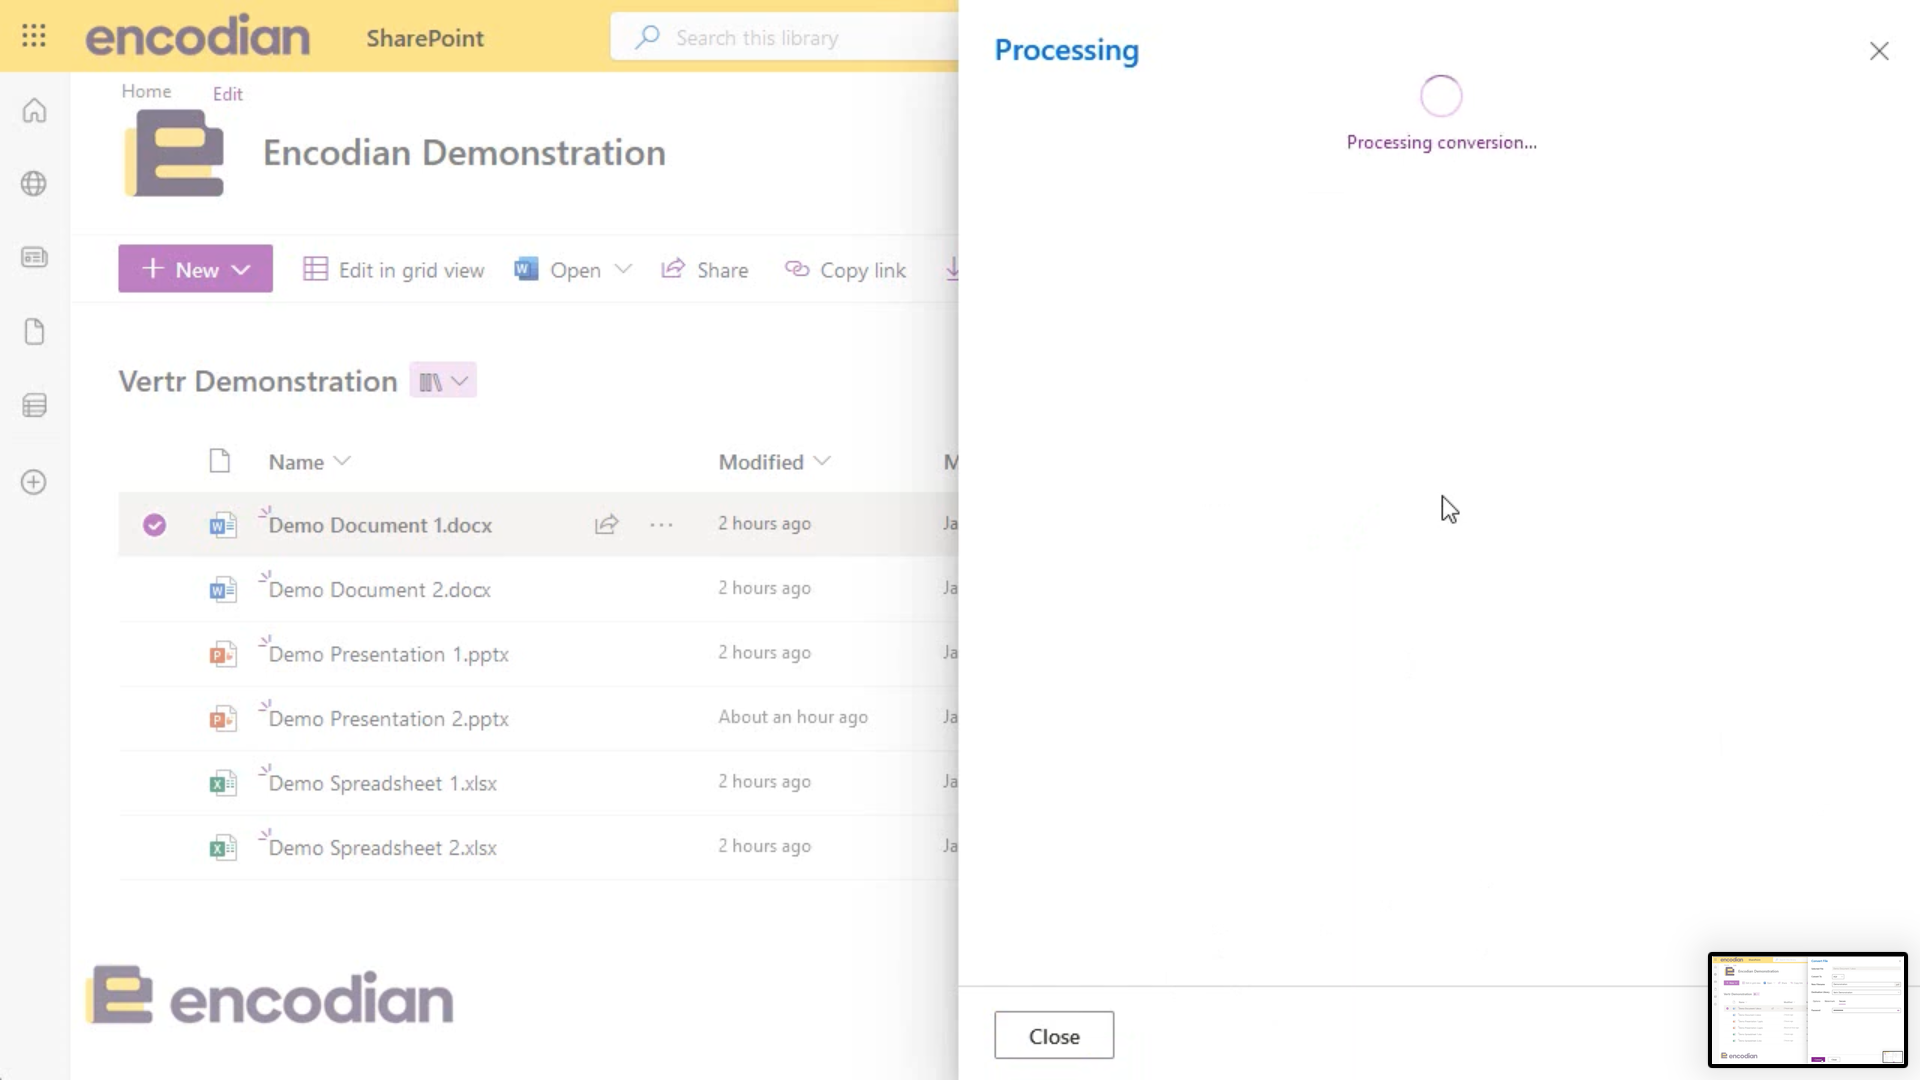Click the Download arrow icon in command bar
The height and width of the screenshot is (1080, 1920).
[x=952, y=269]
